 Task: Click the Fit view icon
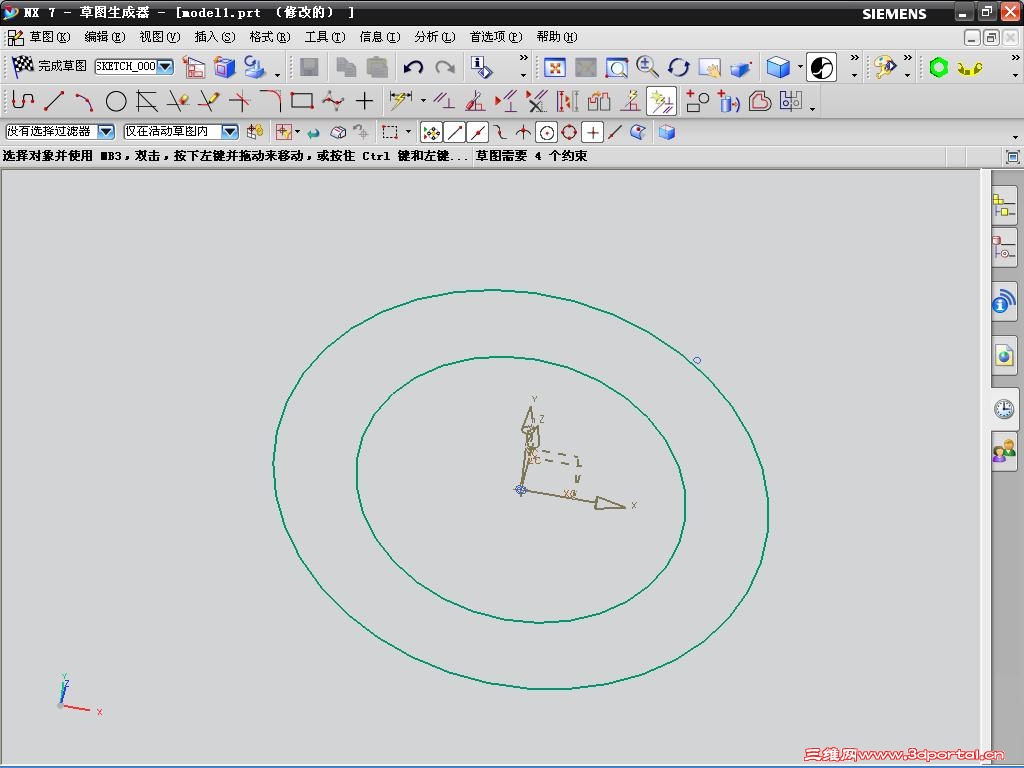554,67
